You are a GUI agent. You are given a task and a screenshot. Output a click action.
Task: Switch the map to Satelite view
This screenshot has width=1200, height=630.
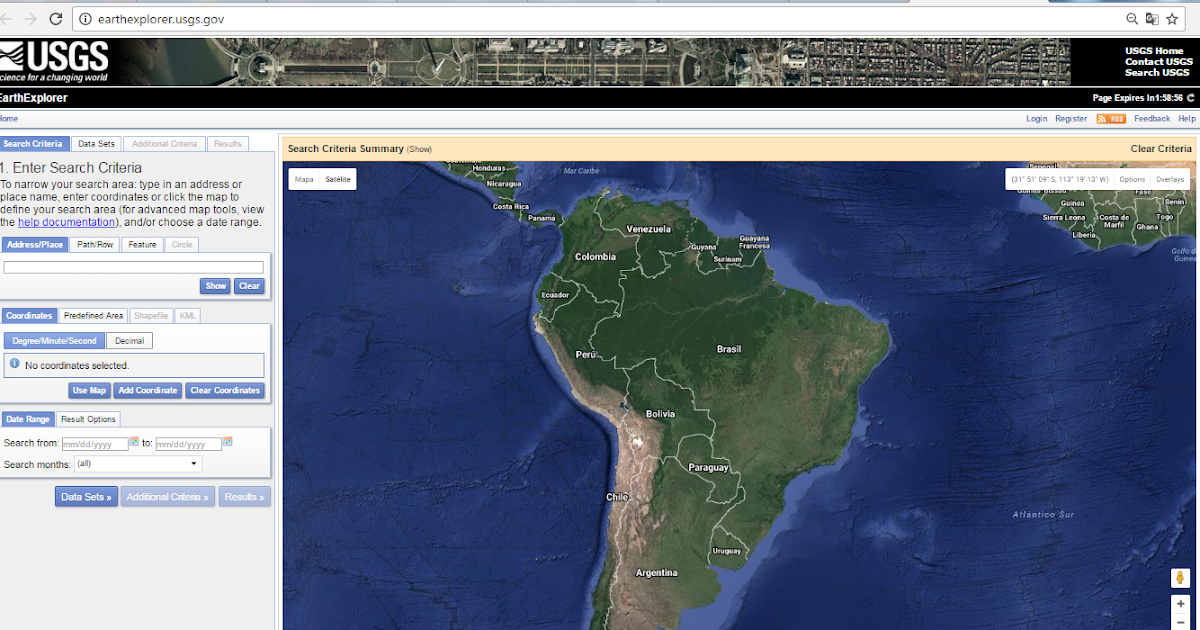click(x=337, y=178)
